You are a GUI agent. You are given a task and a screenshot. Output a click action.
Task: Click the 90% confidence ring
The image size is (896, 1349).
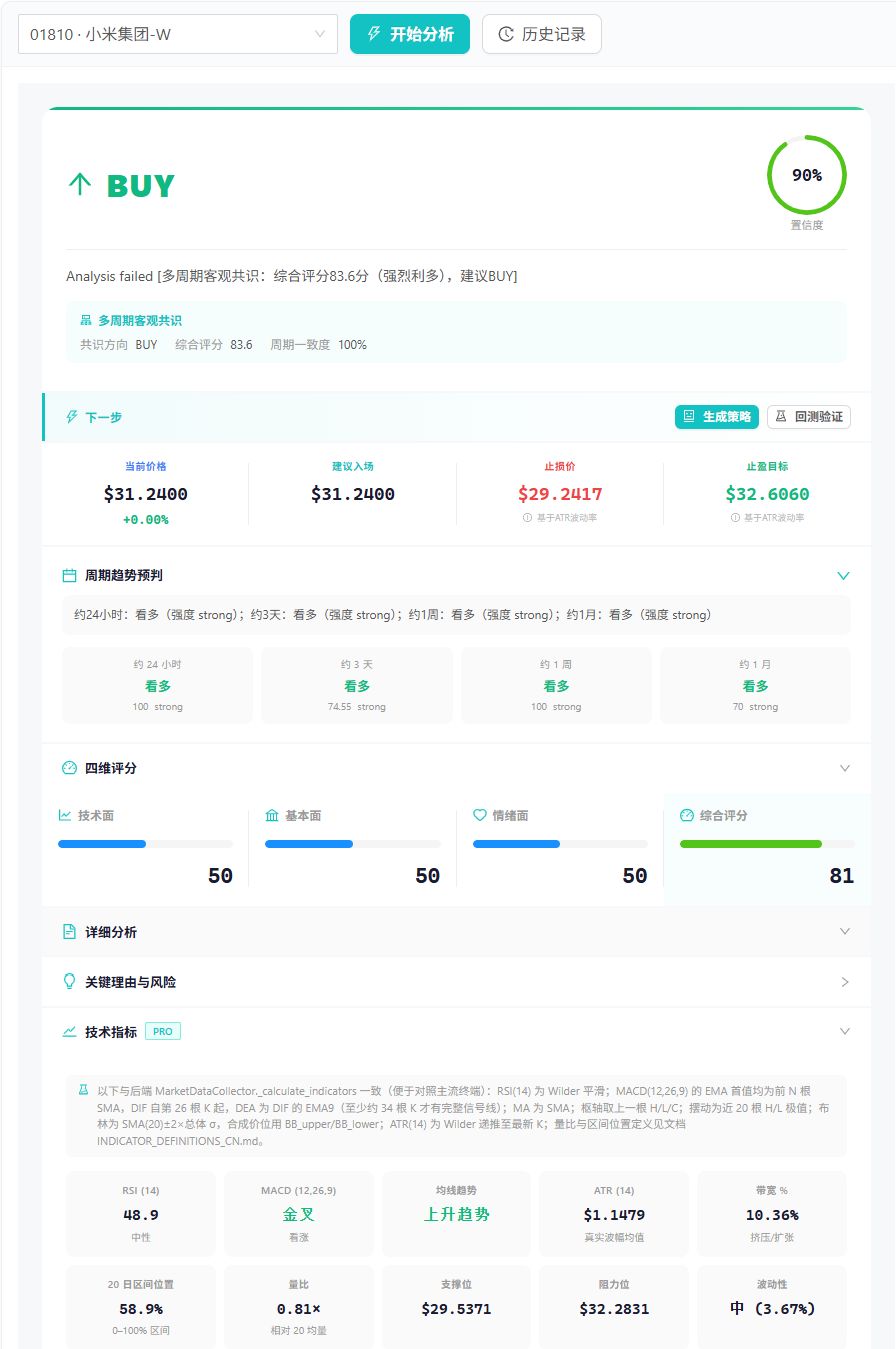tap(806, 175)
